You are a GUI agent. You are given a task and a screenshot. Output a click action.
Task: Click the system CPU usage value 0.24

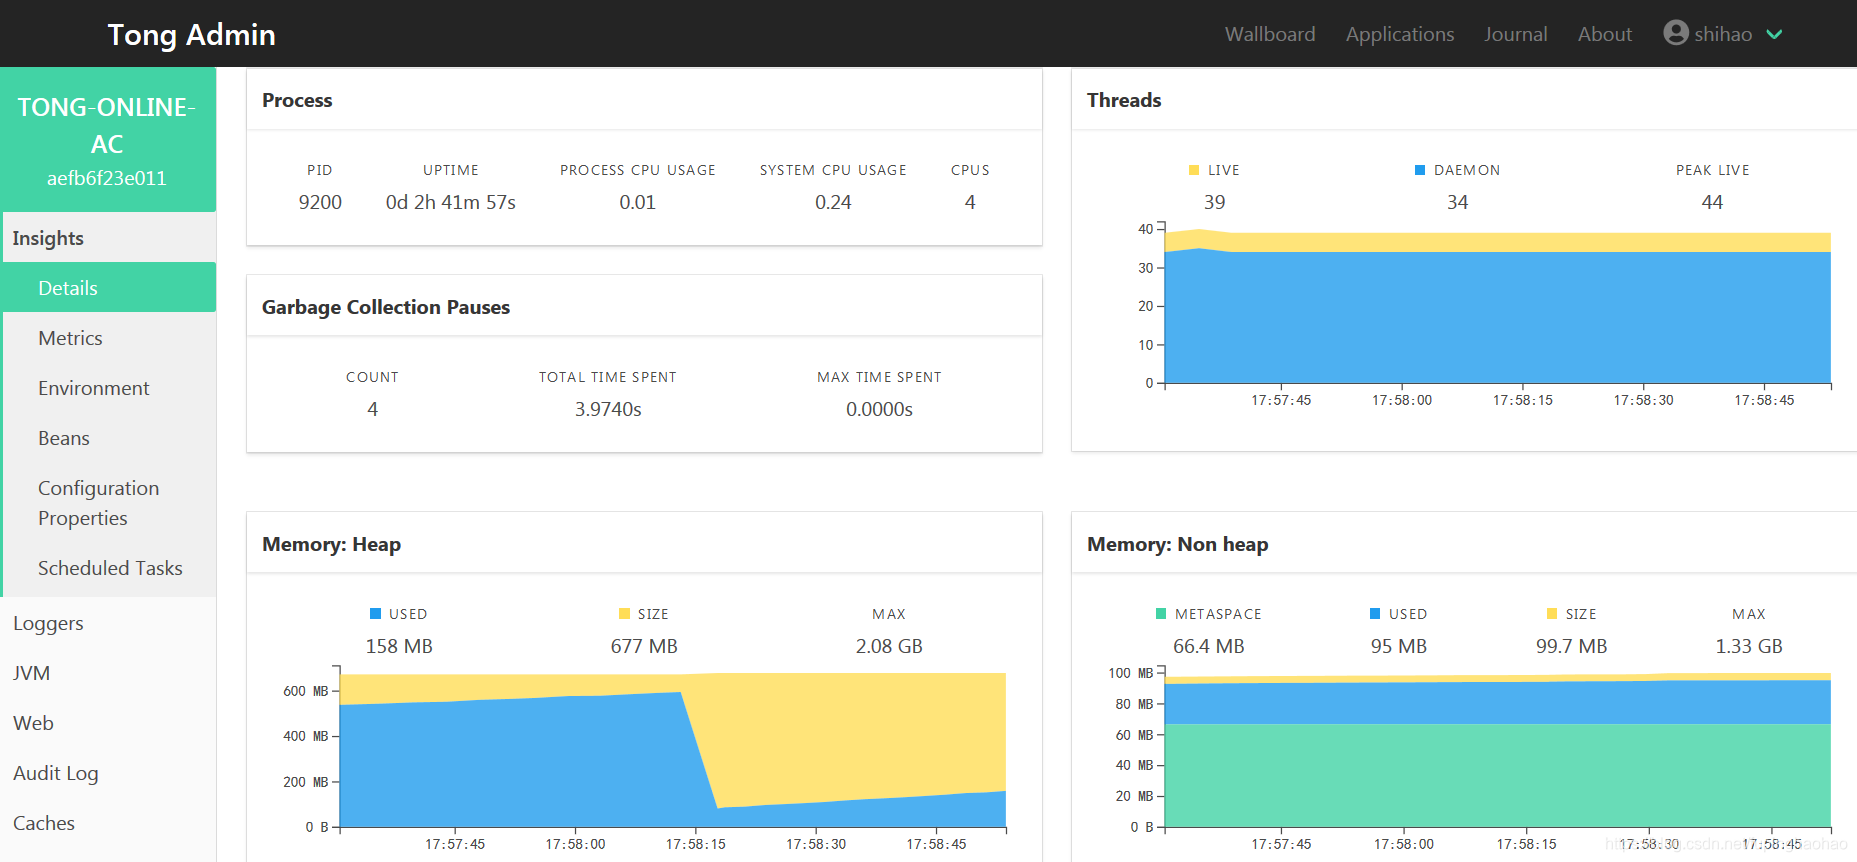click(x=833, y=202)
